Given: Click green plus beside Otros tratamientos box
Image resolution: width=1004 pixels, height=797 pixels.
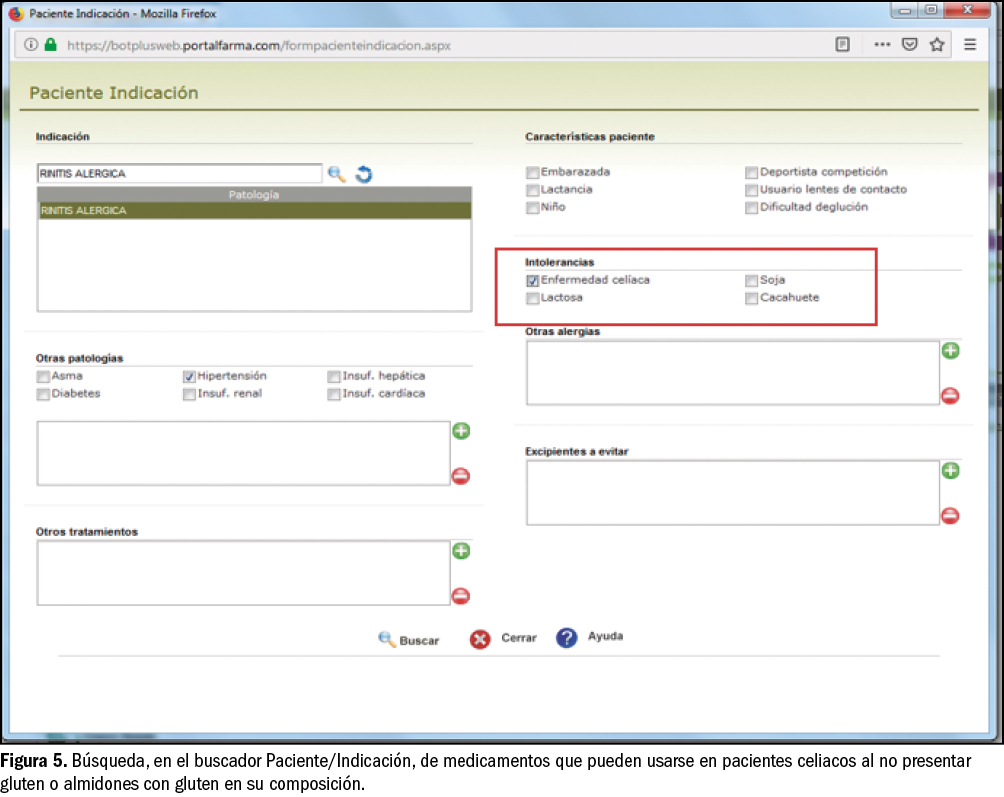Looking at the screenshot, I should pos(461,551).
